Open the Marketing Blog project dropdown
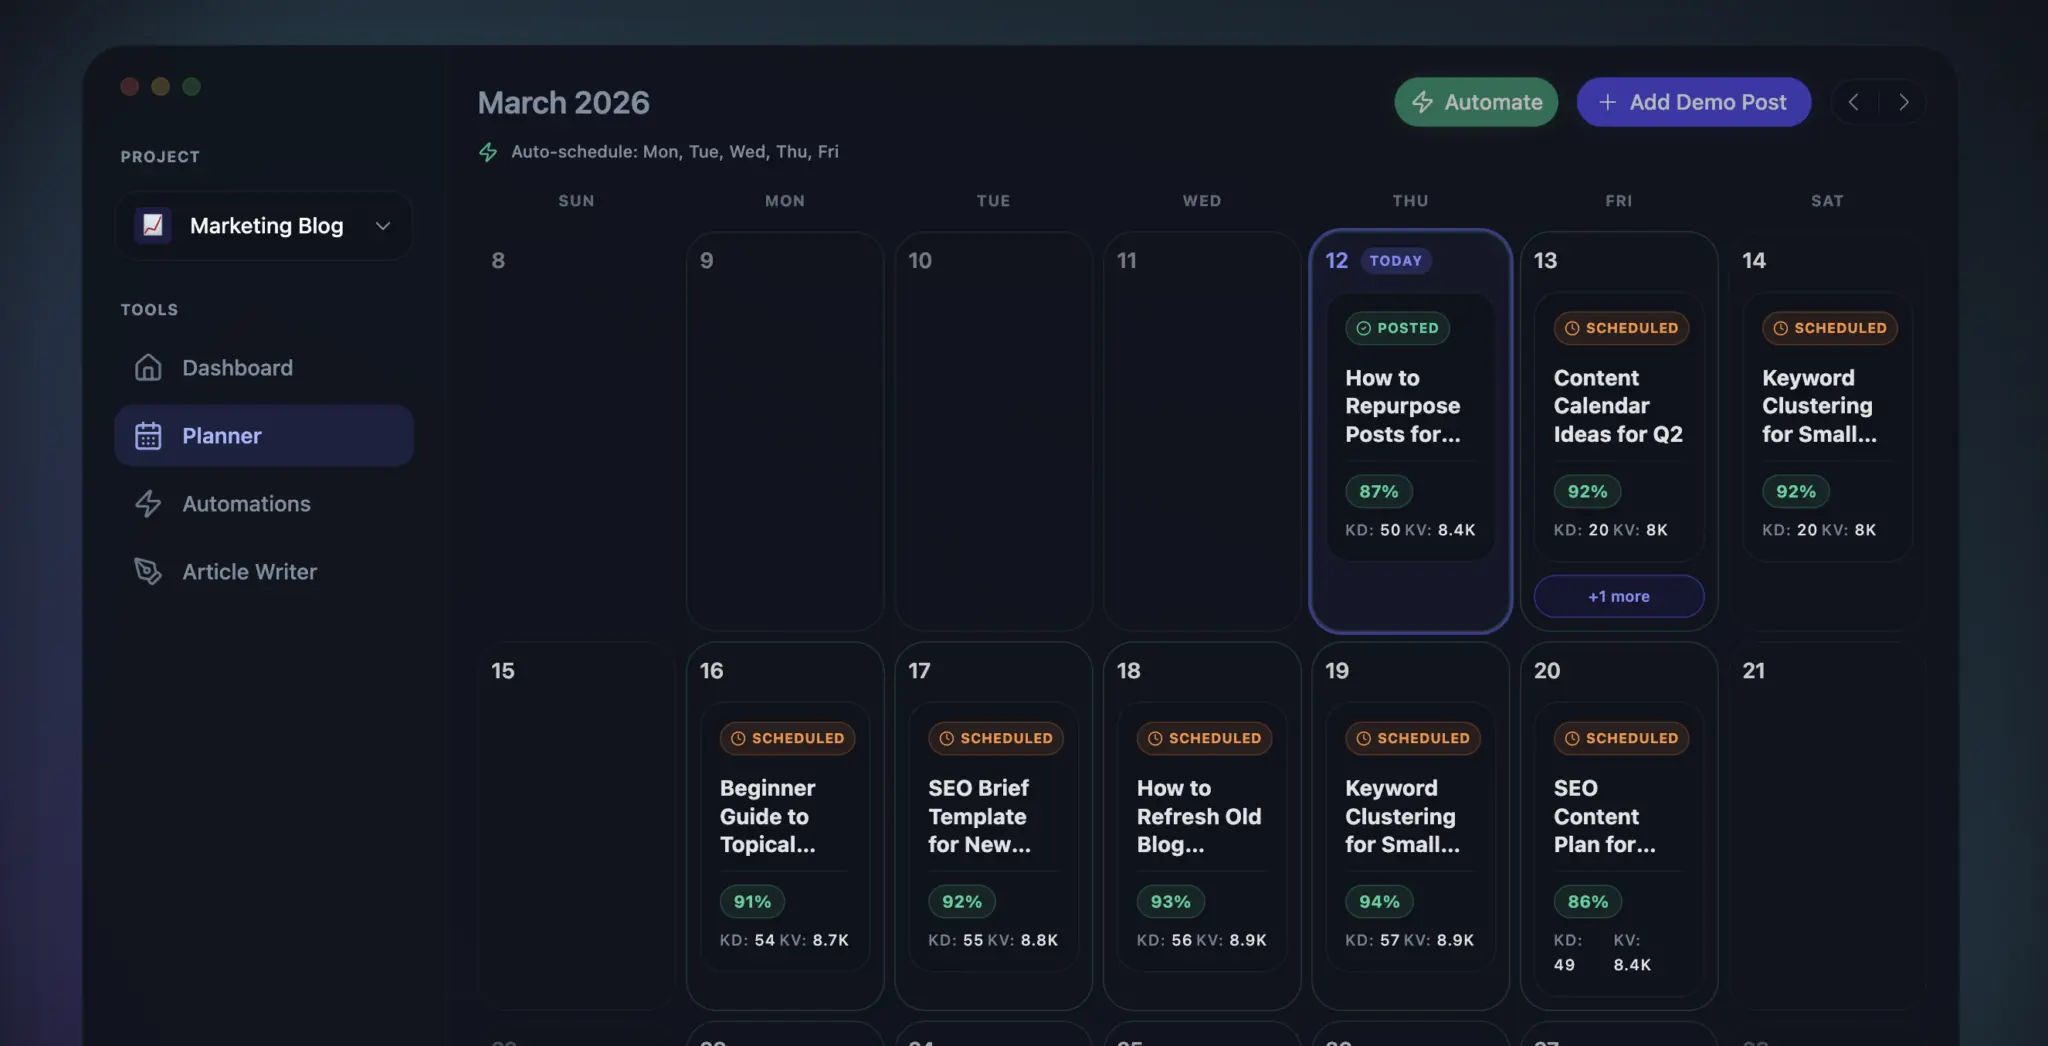 [381, 226]
